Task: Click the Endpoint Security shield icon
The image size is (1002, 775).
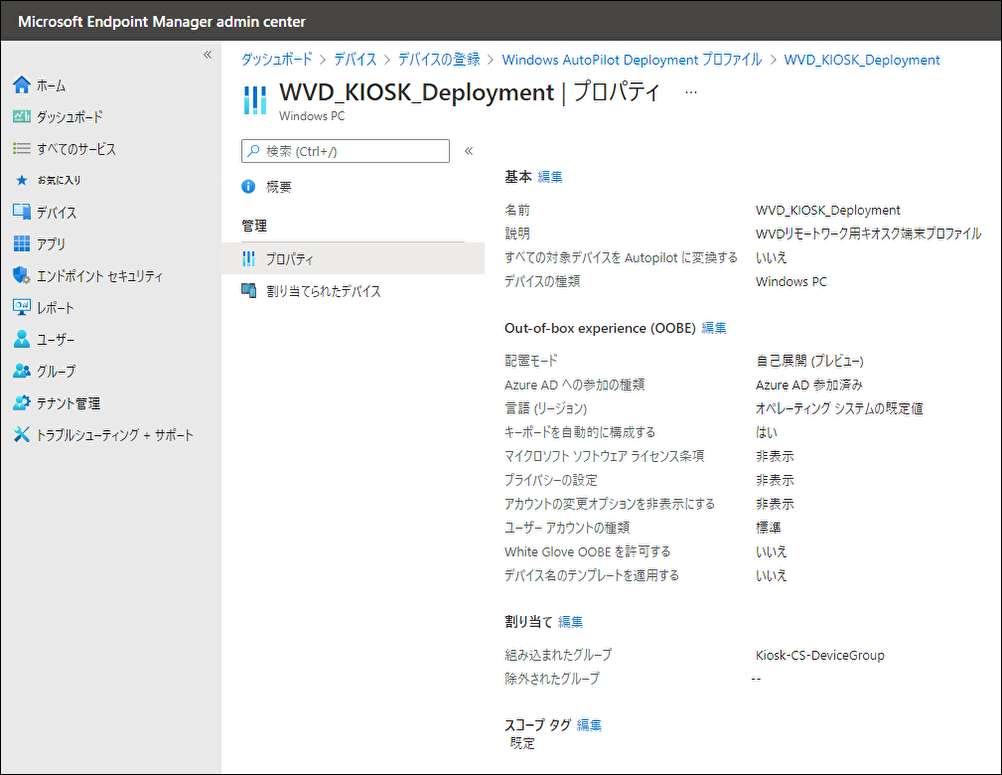Action: (22, 275)
